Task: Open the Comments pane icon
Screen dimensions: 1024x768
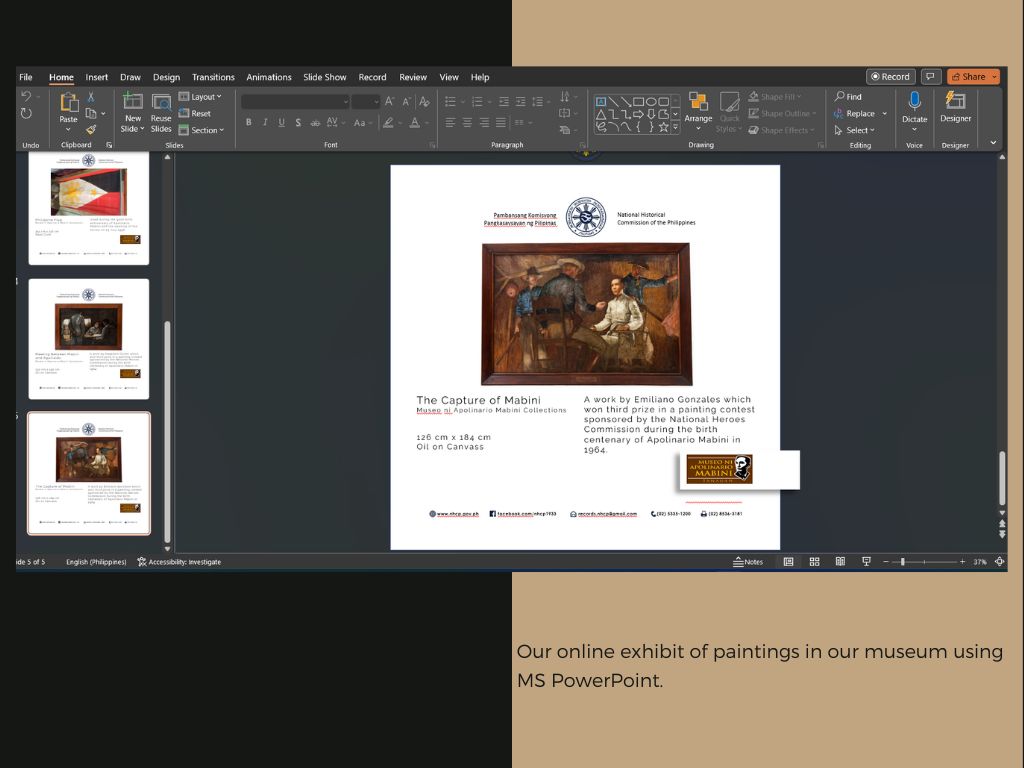Action: 931,77
